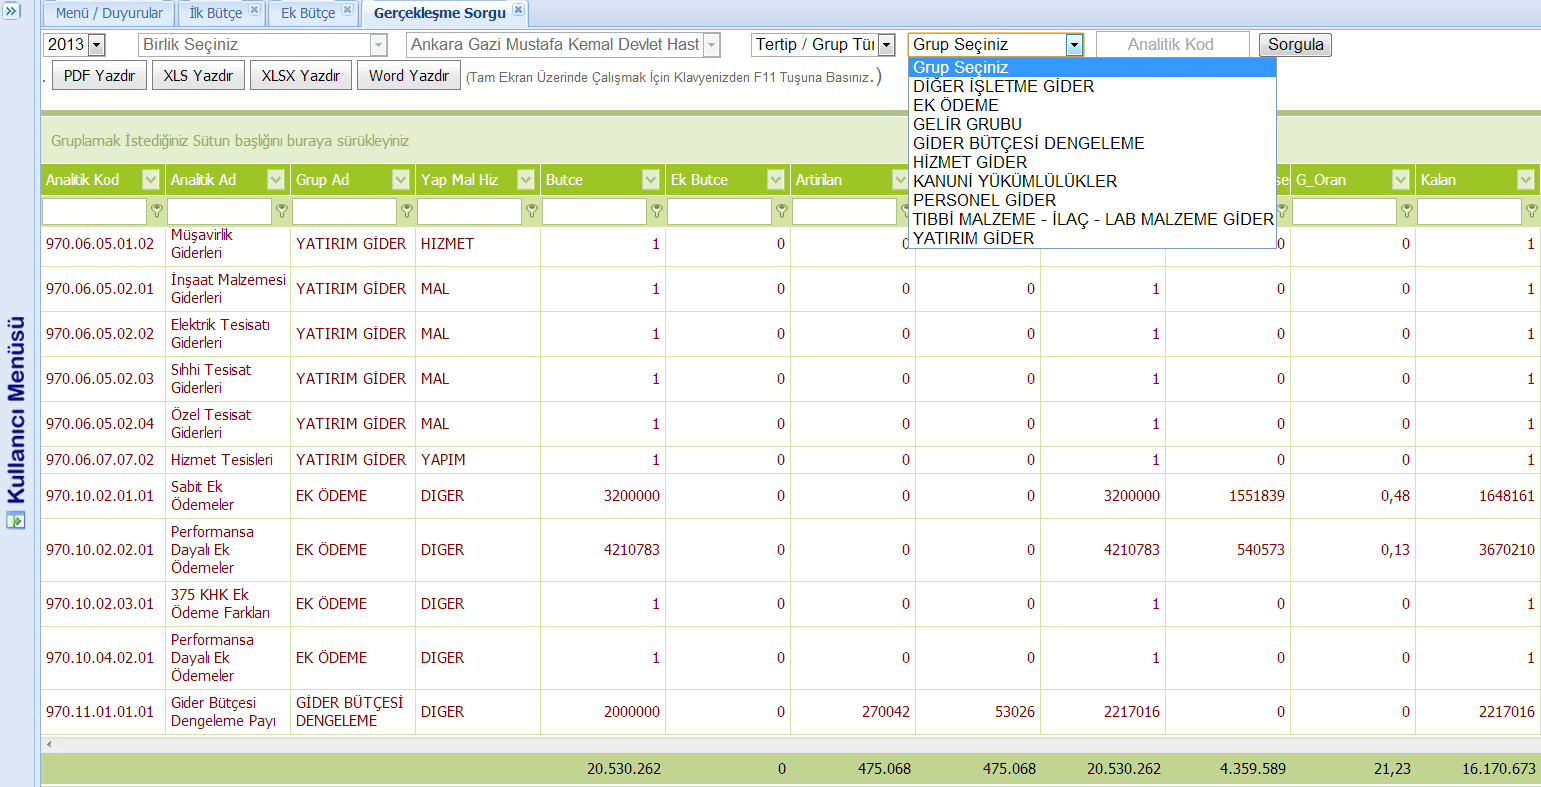
Task: Click filter input under Analitik Kod column
Action: 95,211
